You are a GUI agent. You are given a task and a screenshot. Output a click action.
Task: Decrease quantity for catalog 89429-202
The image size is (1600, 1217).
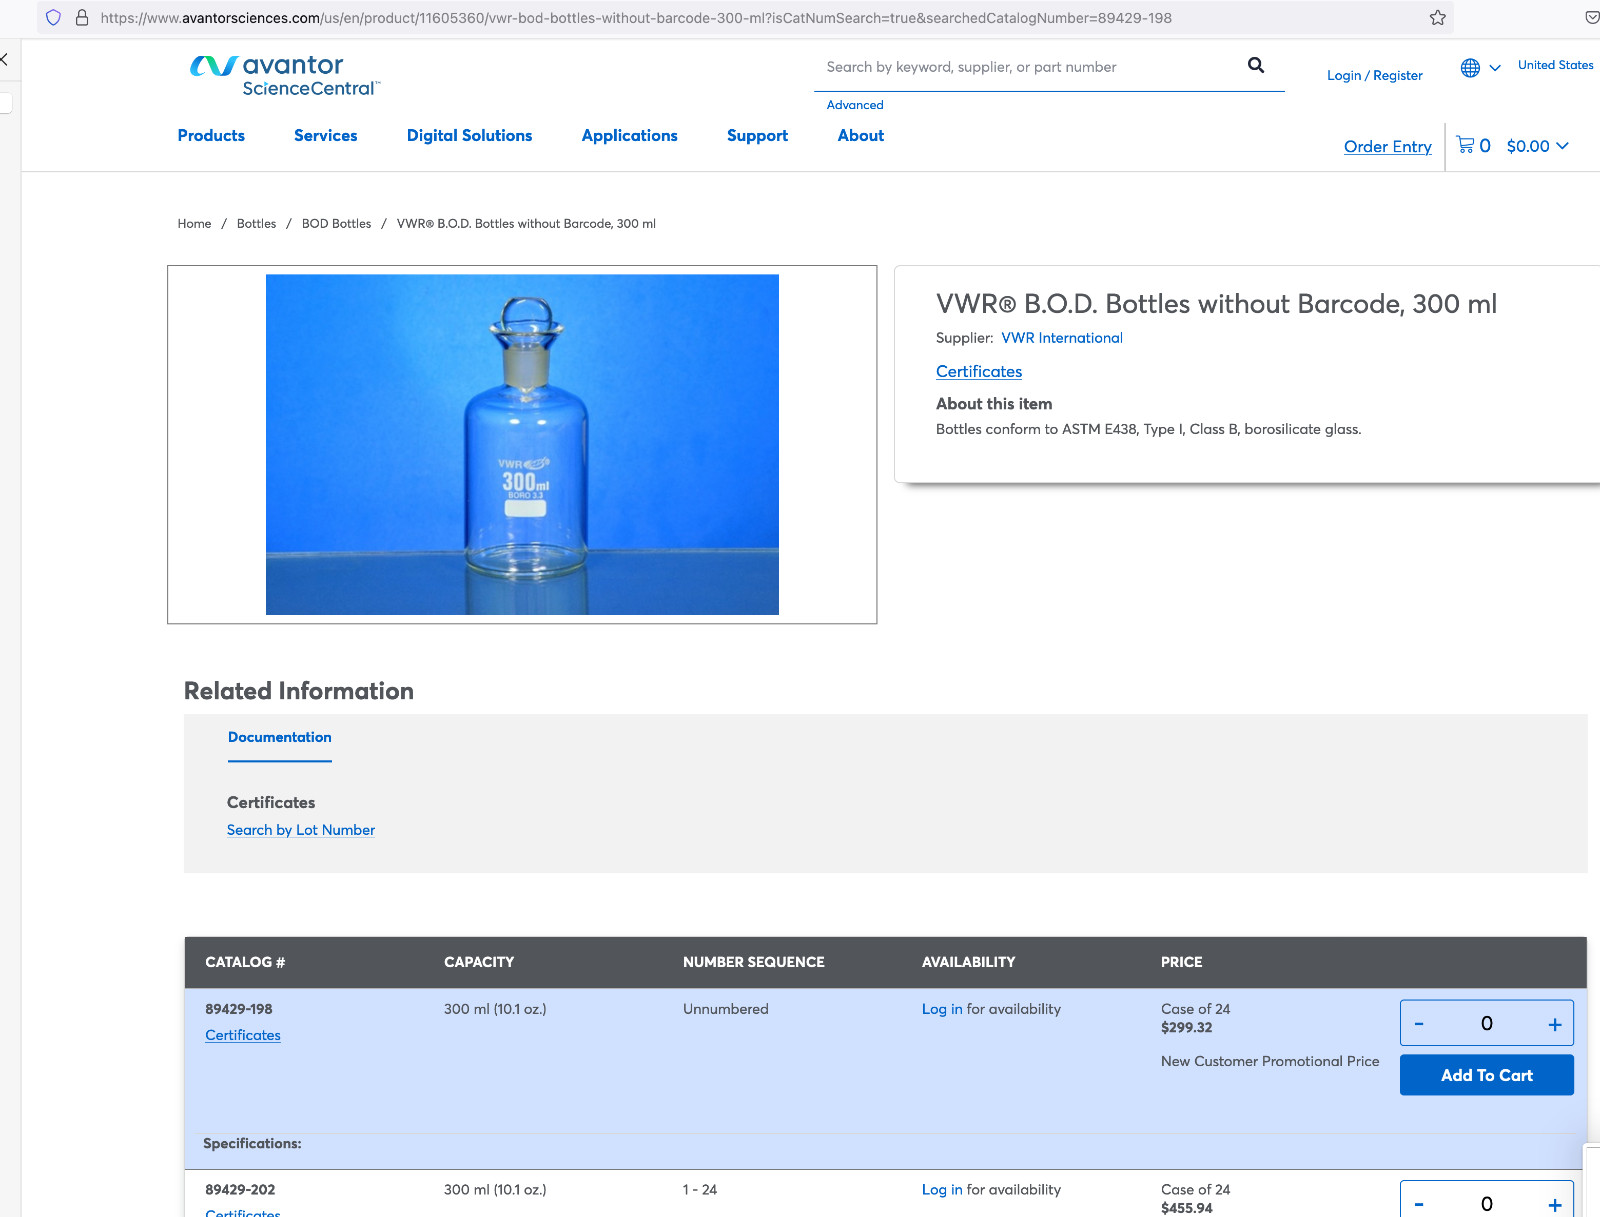tap(1419, 1204)
